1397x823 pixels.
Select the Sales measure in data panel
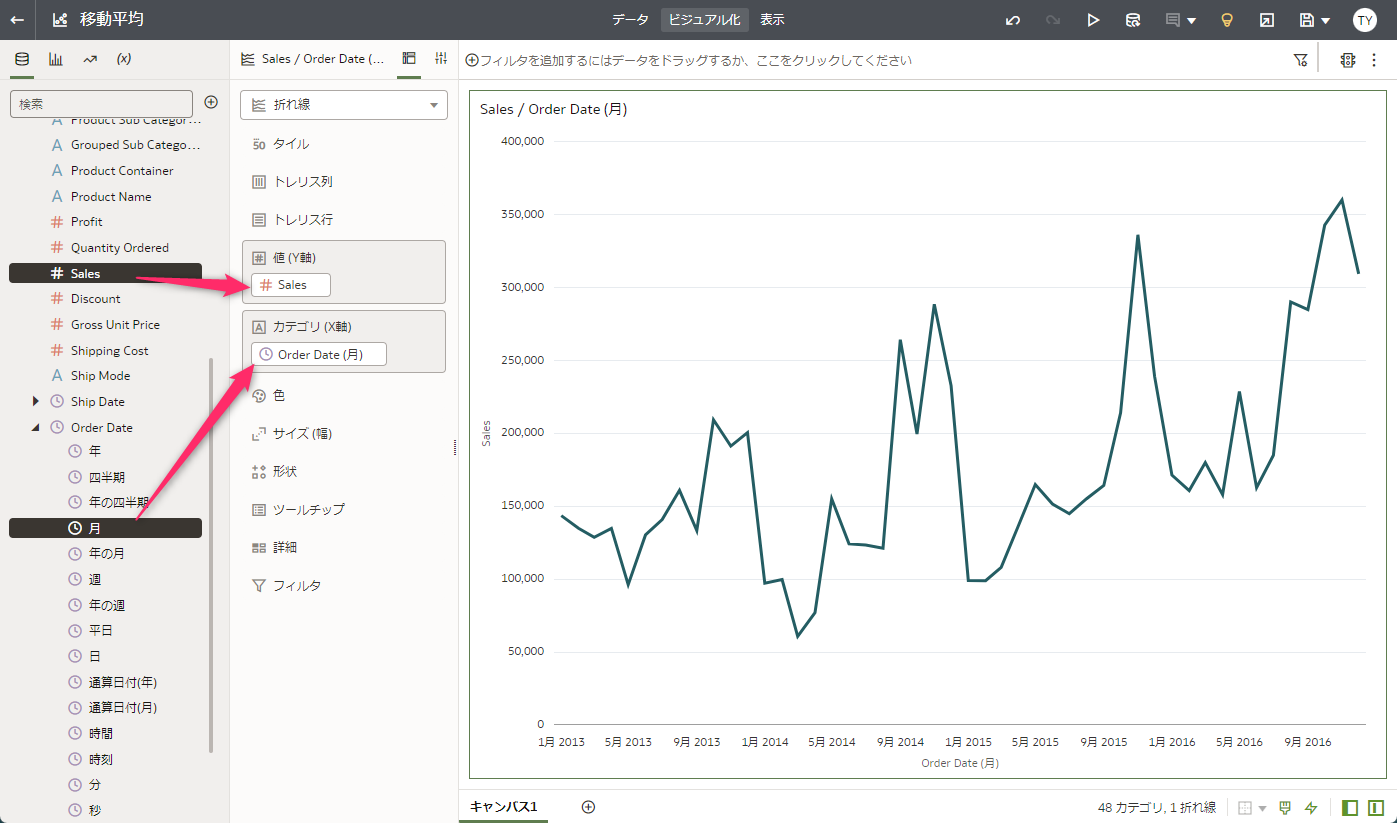click(x=105, y=273)
